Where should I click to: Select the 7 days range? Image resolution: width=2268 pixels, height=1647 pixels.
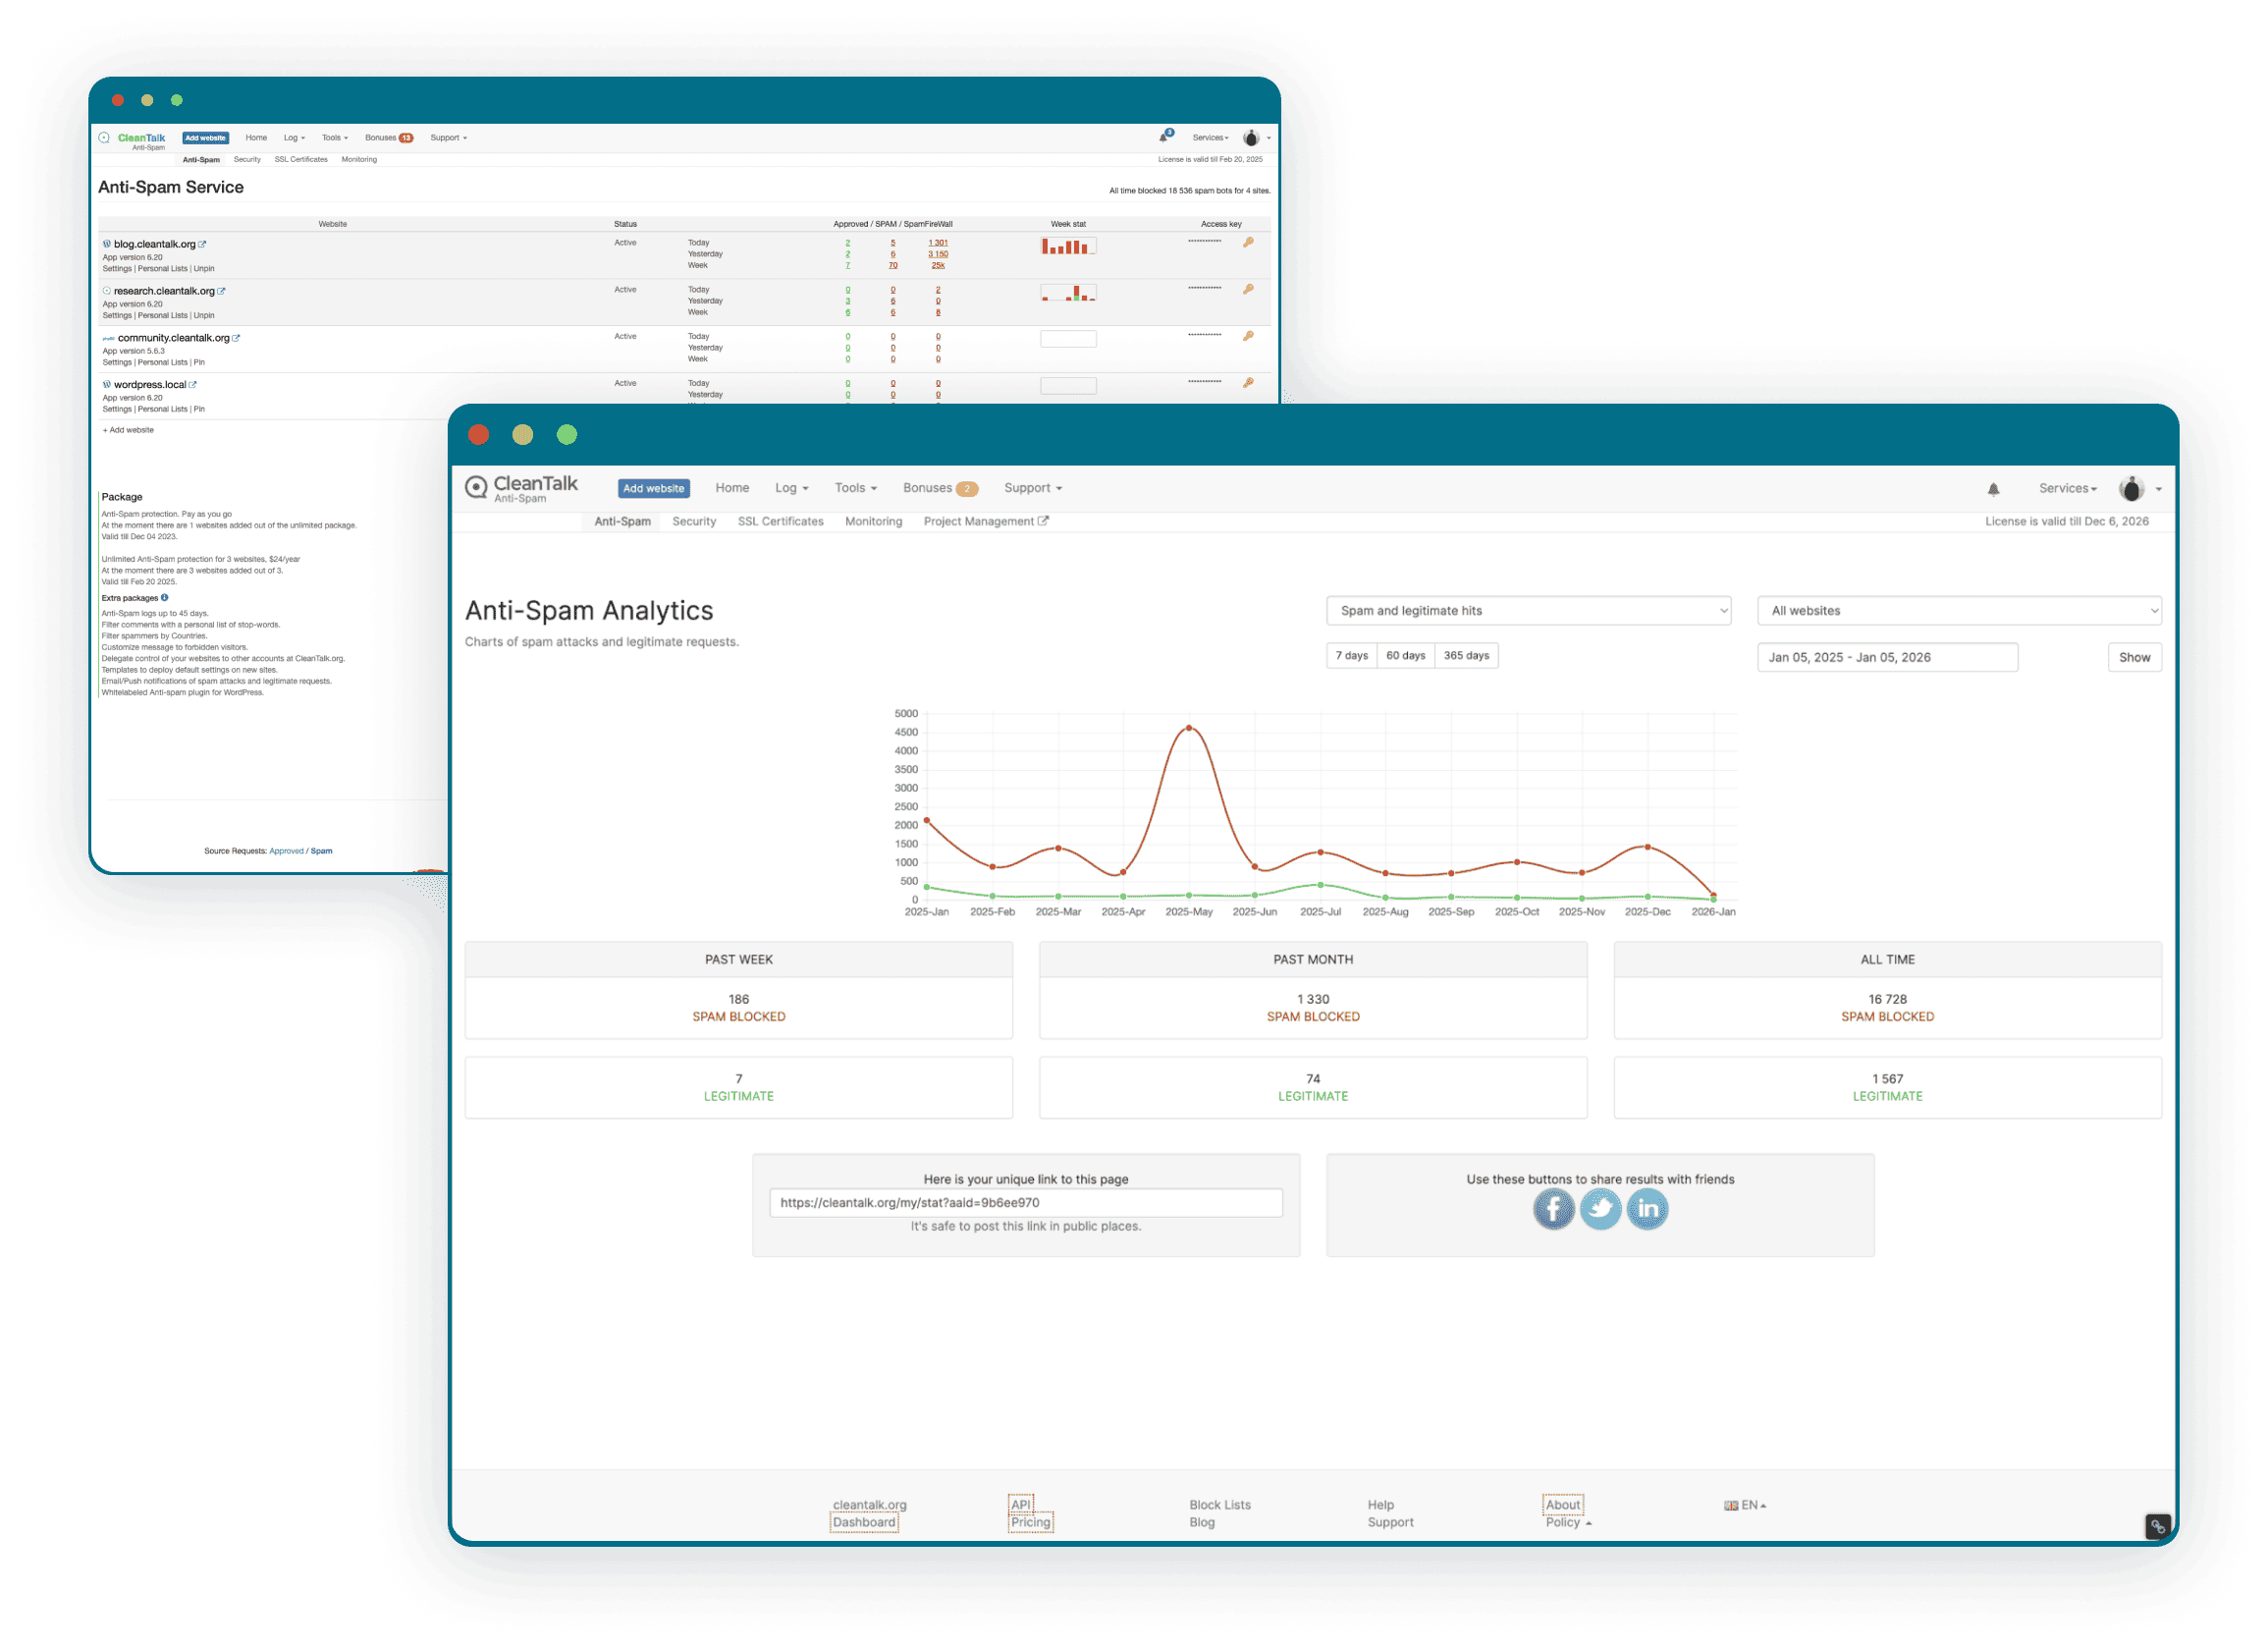point(1351,656)
